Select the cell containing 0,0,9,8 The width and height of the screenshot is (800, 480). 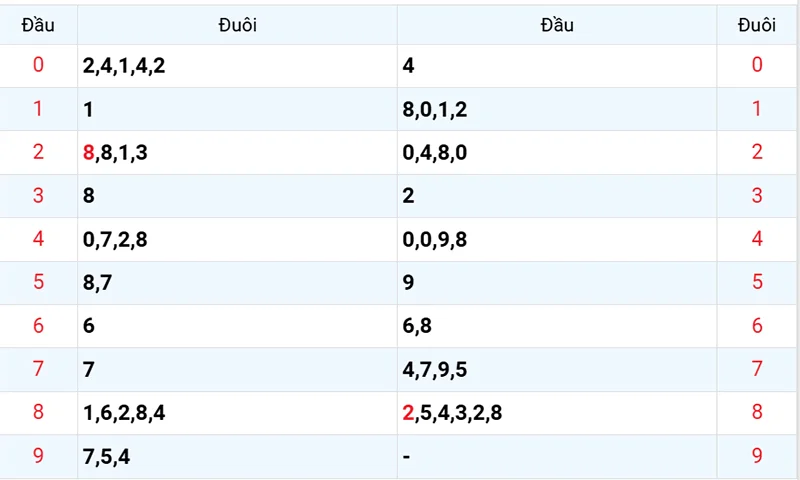pyautogui.click(x=557, y=239)
